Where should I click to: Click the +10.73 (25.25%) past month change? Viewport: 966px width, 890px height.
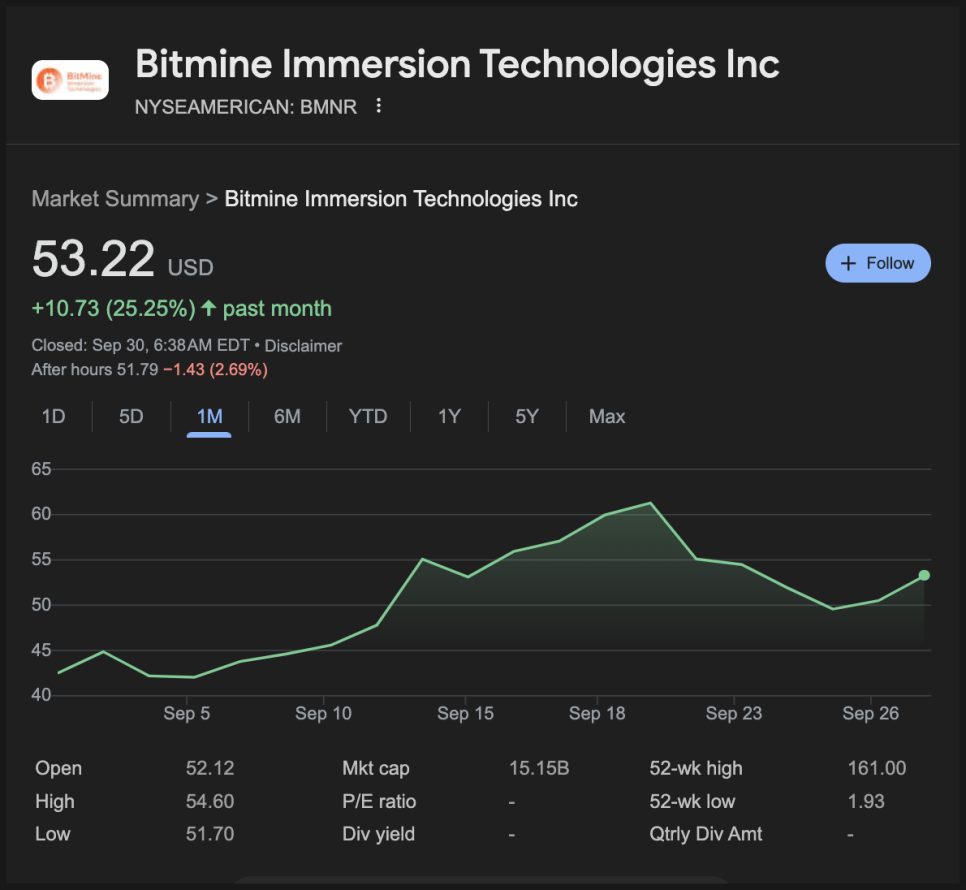coord(182,309)
